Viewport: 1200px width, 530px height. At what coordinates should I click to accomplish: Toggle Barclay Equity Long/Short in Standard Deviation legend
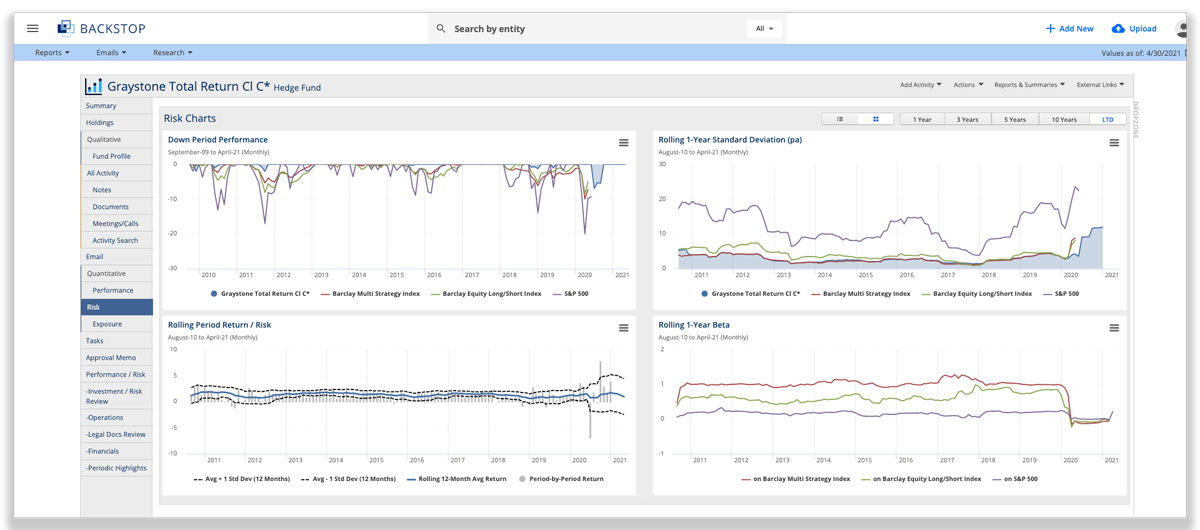tap(976, 294)
